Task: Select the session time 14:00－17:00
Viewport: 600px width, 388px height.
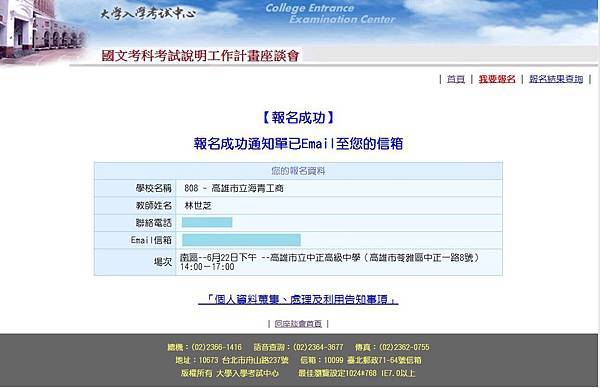Action: pos(207,267)
